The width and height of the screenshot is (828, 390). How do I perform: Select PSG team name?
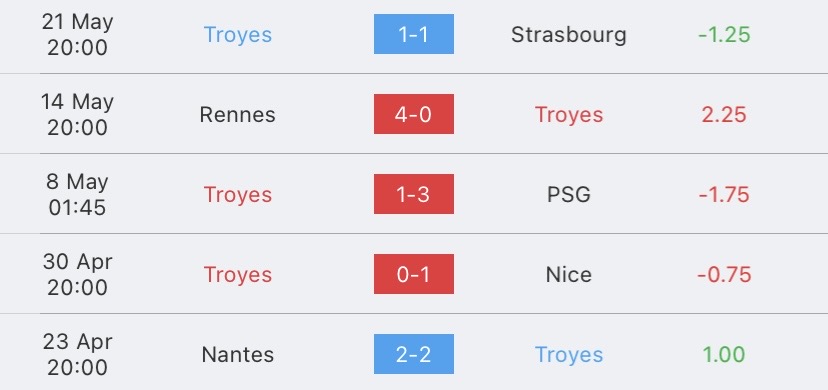(569, 195)
